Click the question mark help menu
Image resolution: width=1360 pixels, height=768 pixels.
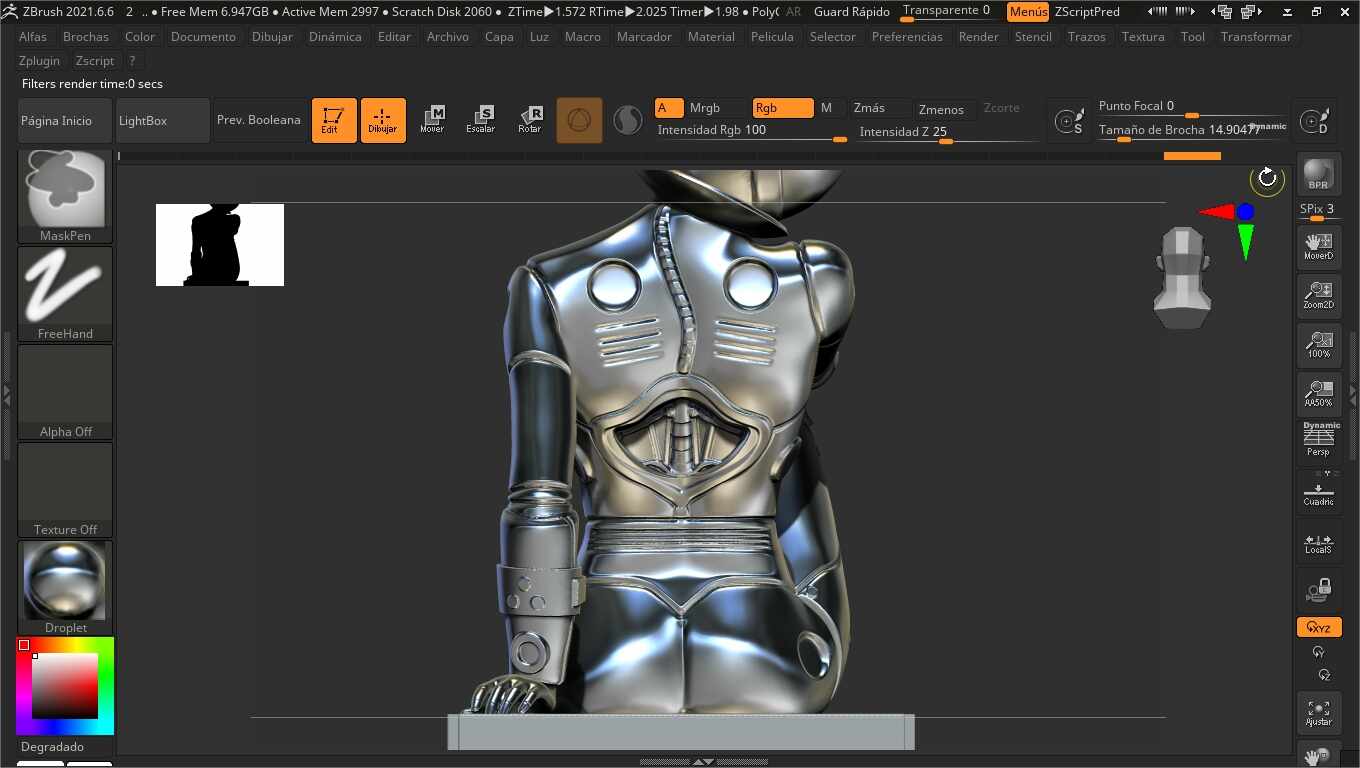(132, 60)
